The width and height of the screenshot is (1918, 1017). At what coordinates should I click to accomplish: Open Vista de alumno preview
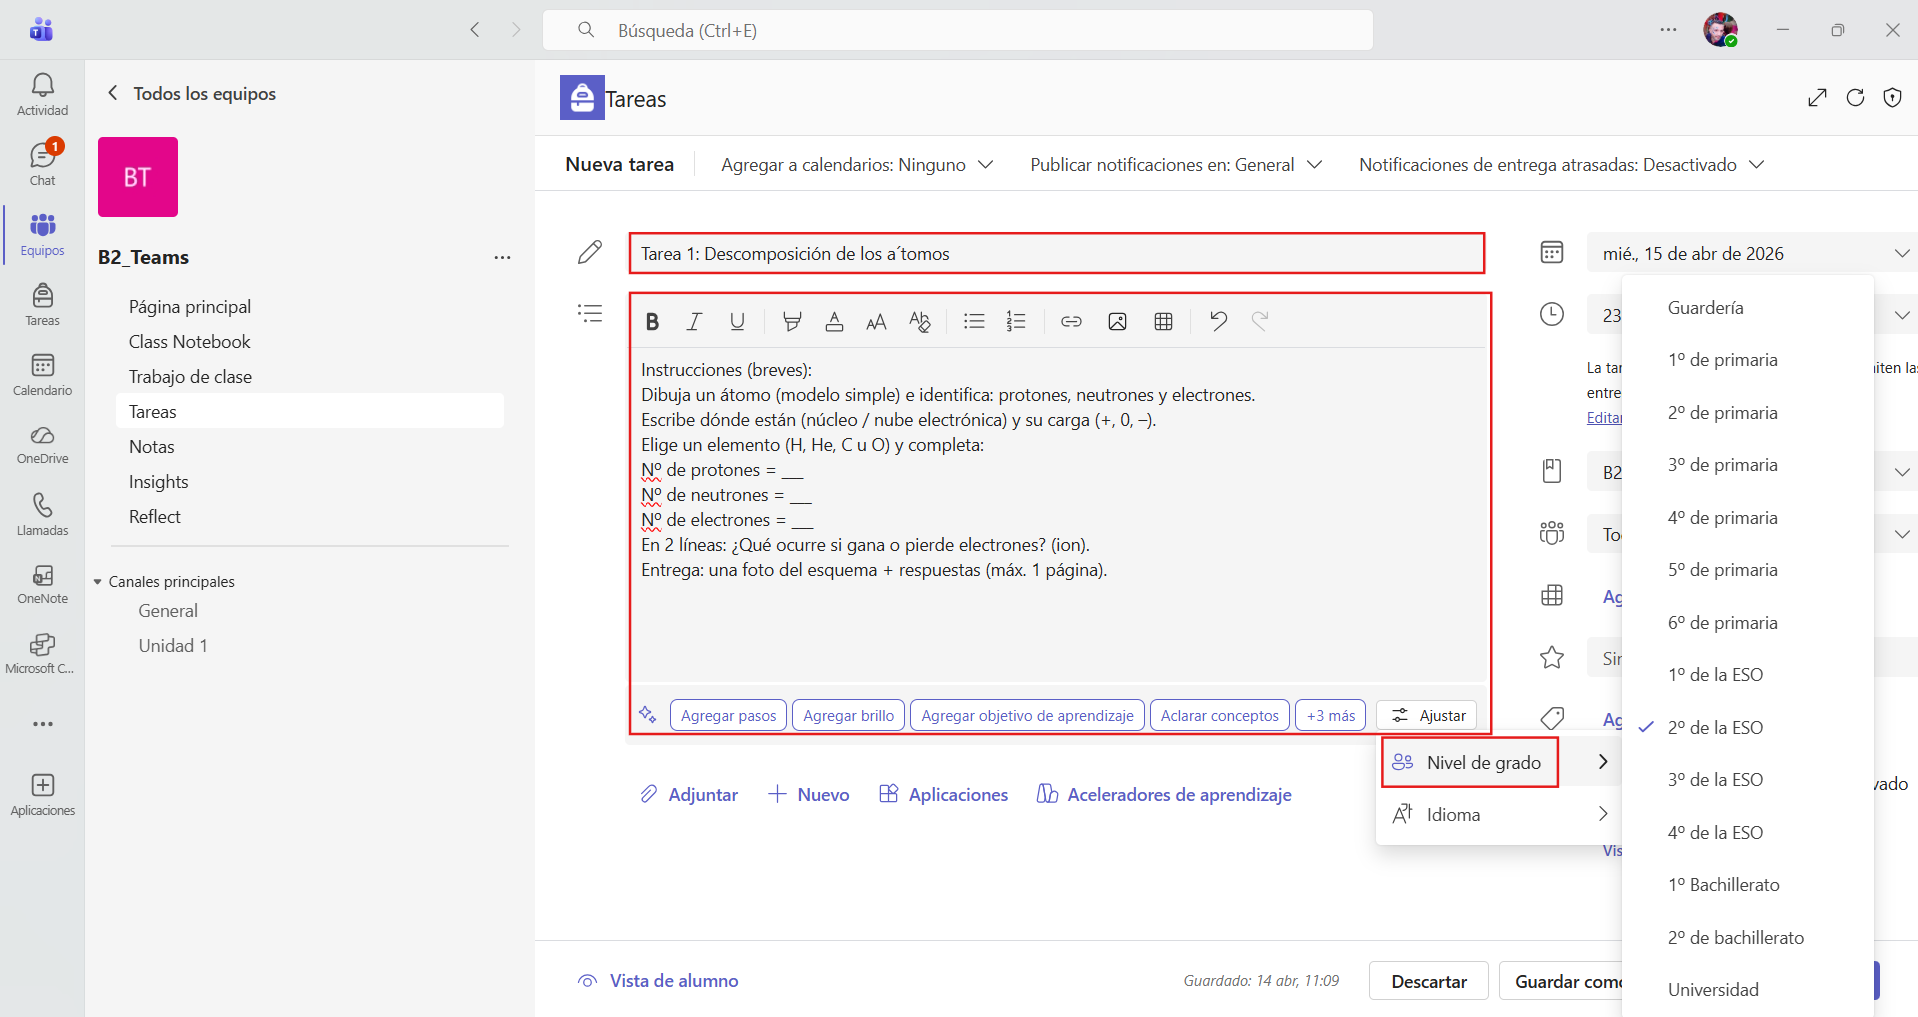coord(658,981)
